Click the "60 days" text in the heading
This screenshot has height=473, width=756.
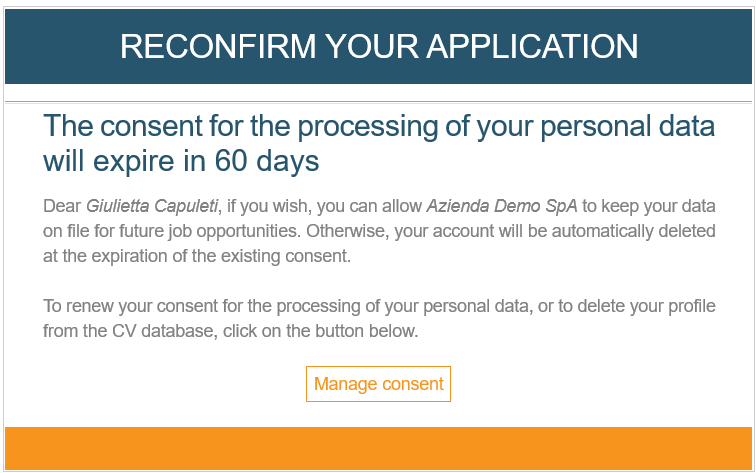click(267, 161)
